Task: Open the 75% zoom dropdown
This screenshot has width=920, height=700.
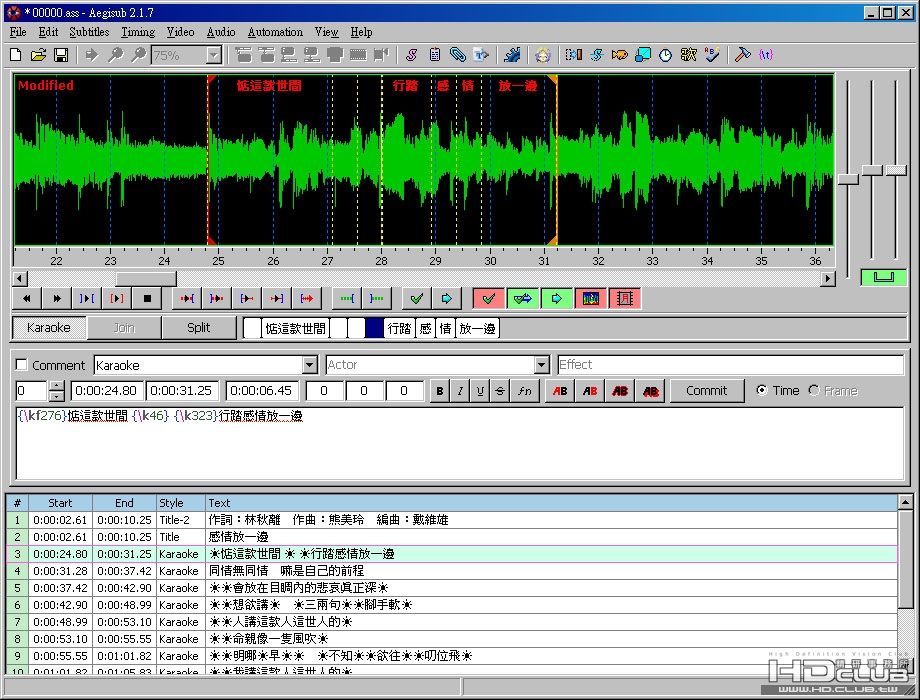Action: (x=214, y=55)
